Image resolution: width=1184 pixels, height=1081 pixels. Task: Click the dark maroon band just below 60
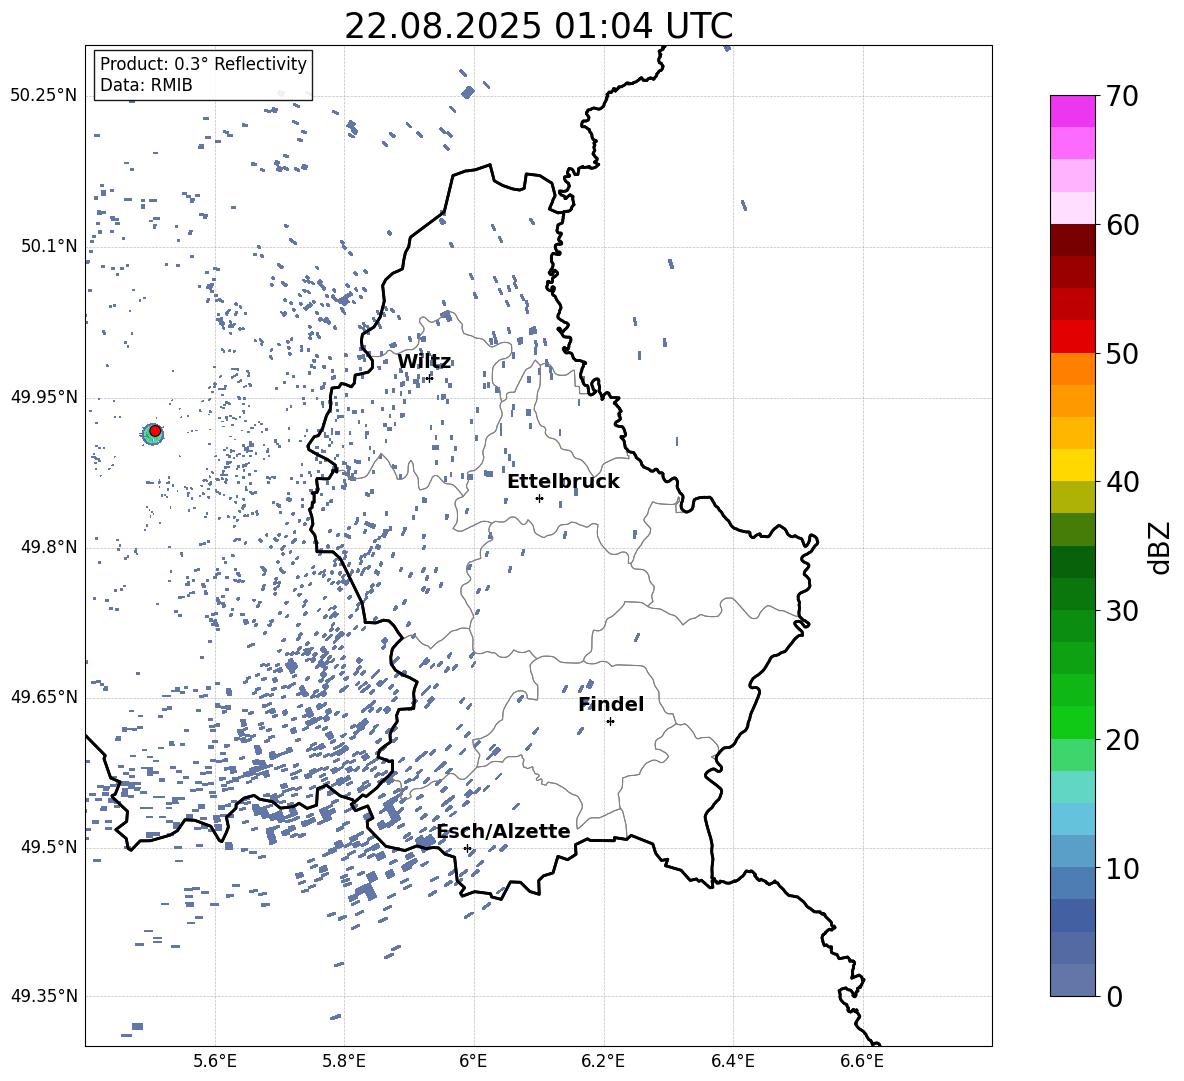coord(1073,240)
